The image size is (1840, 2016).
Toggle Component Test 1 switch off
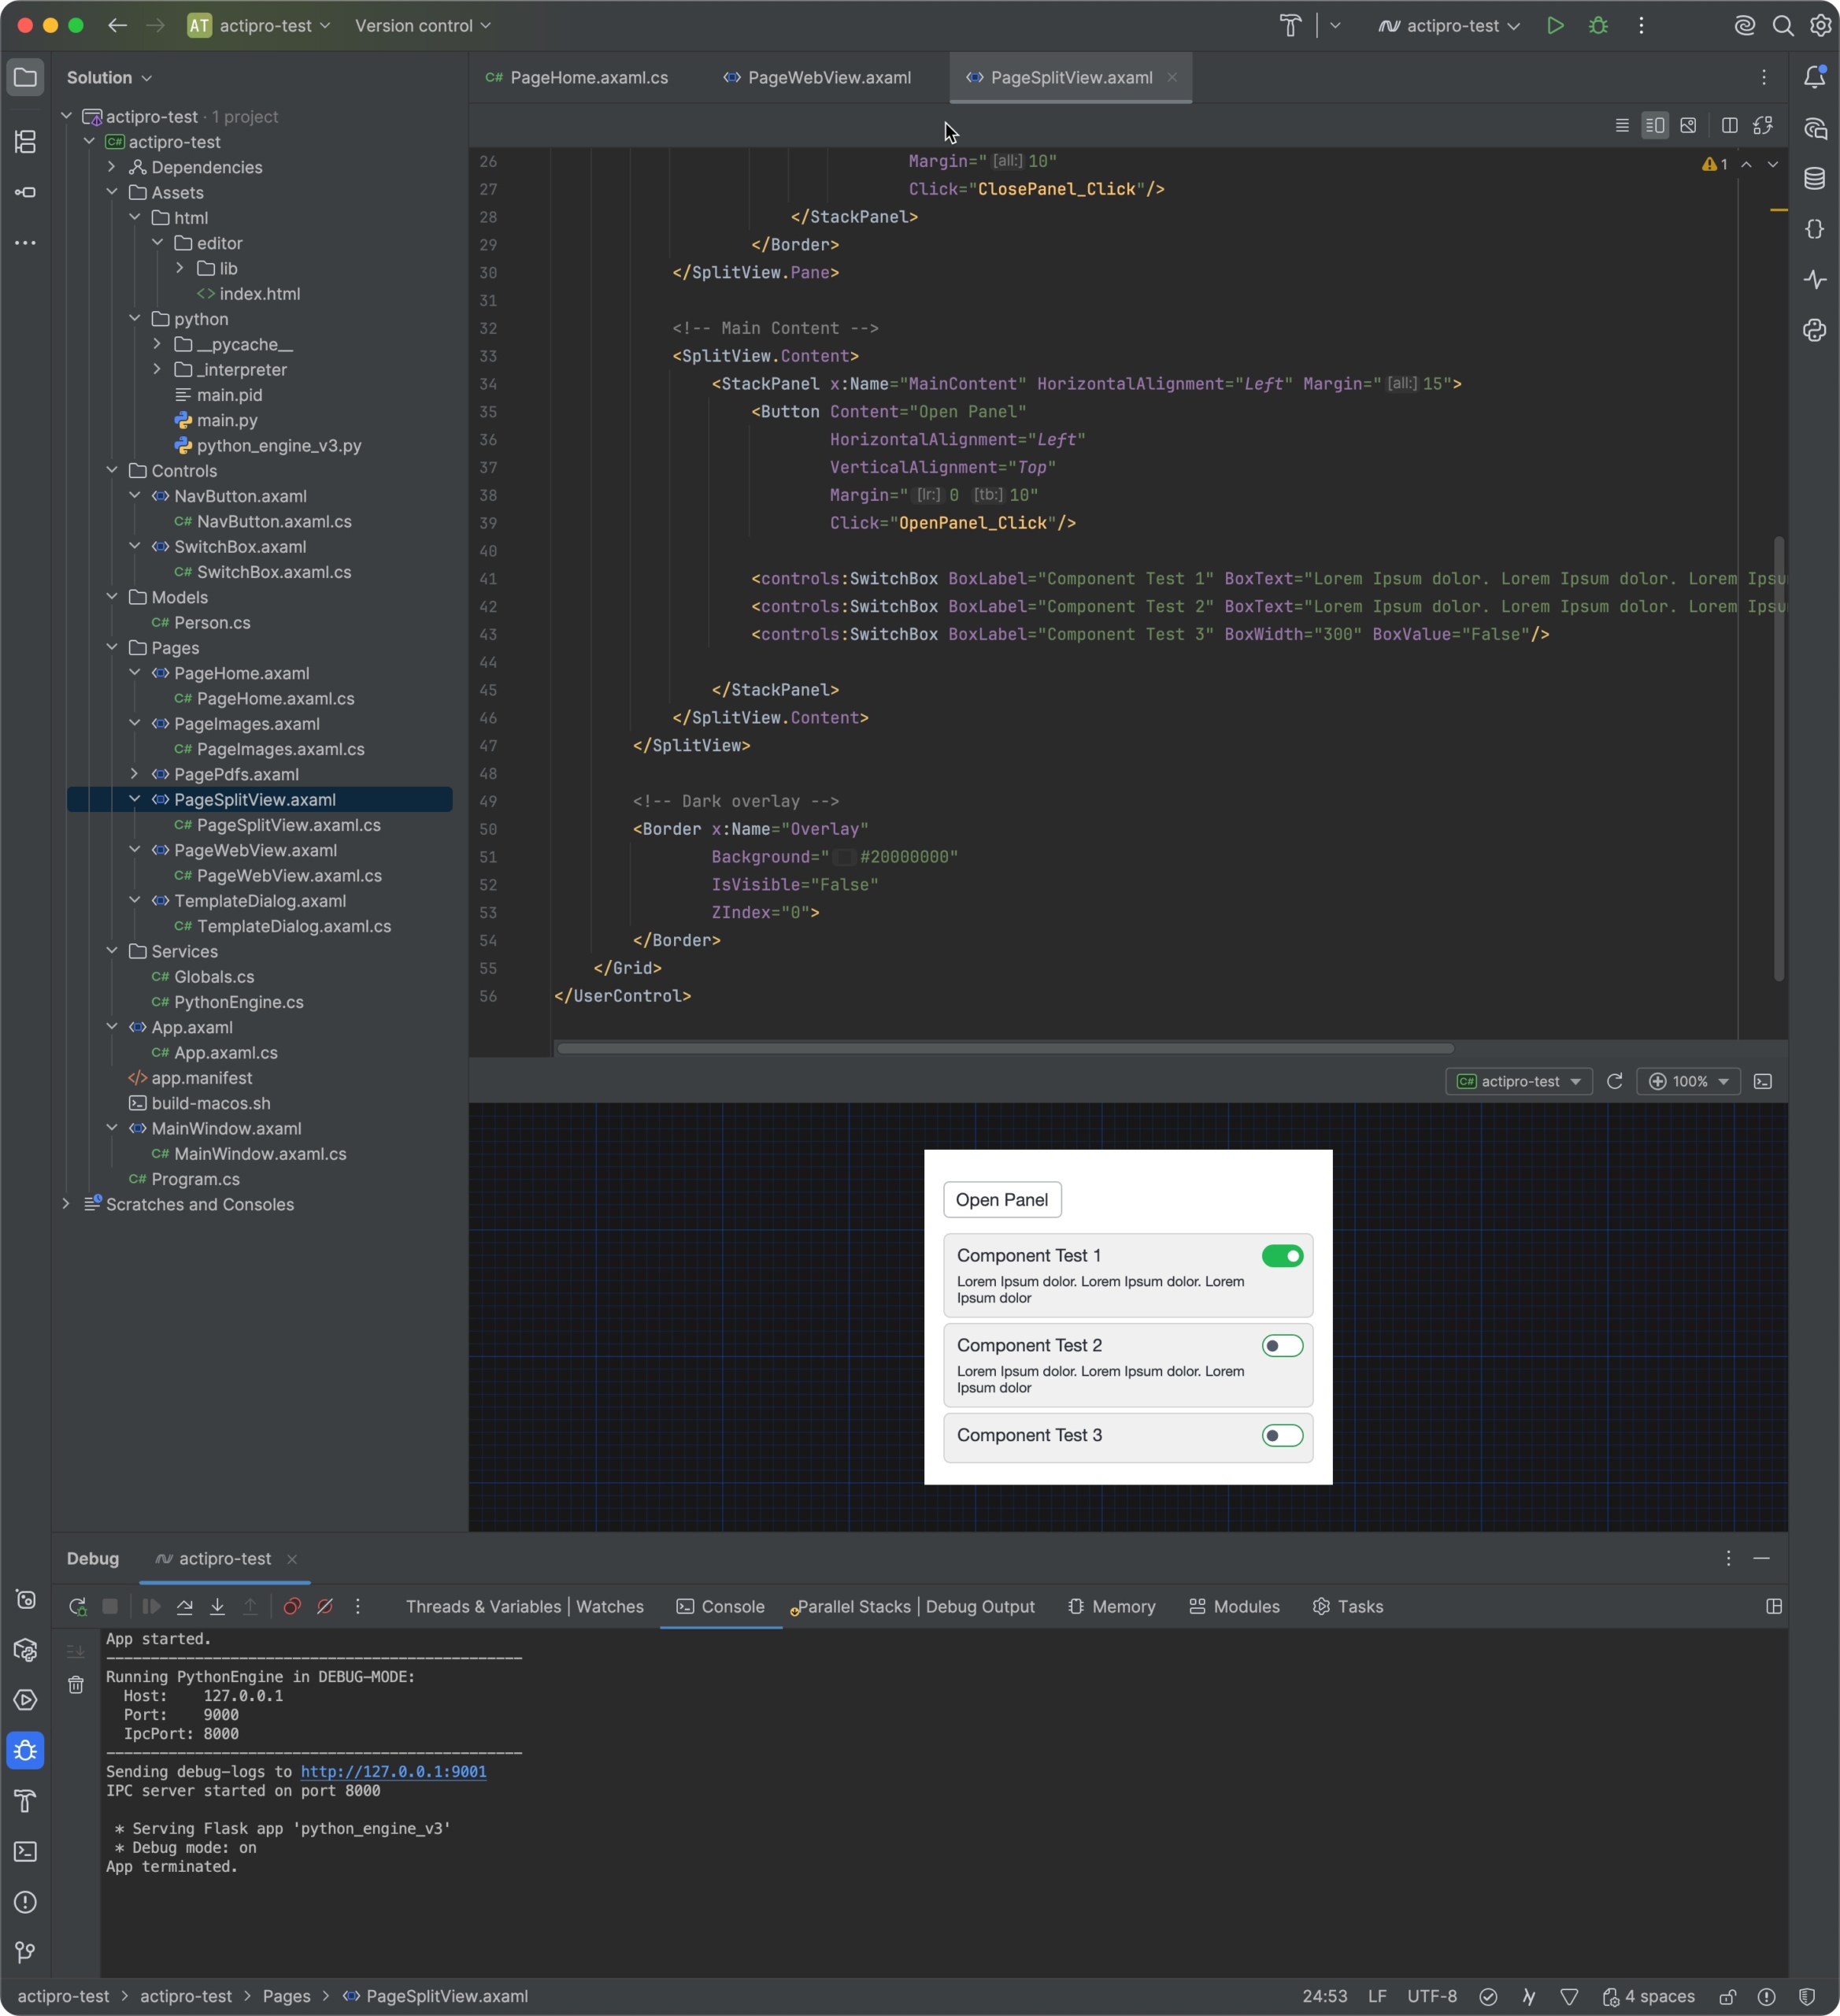click(1282, 1256)
